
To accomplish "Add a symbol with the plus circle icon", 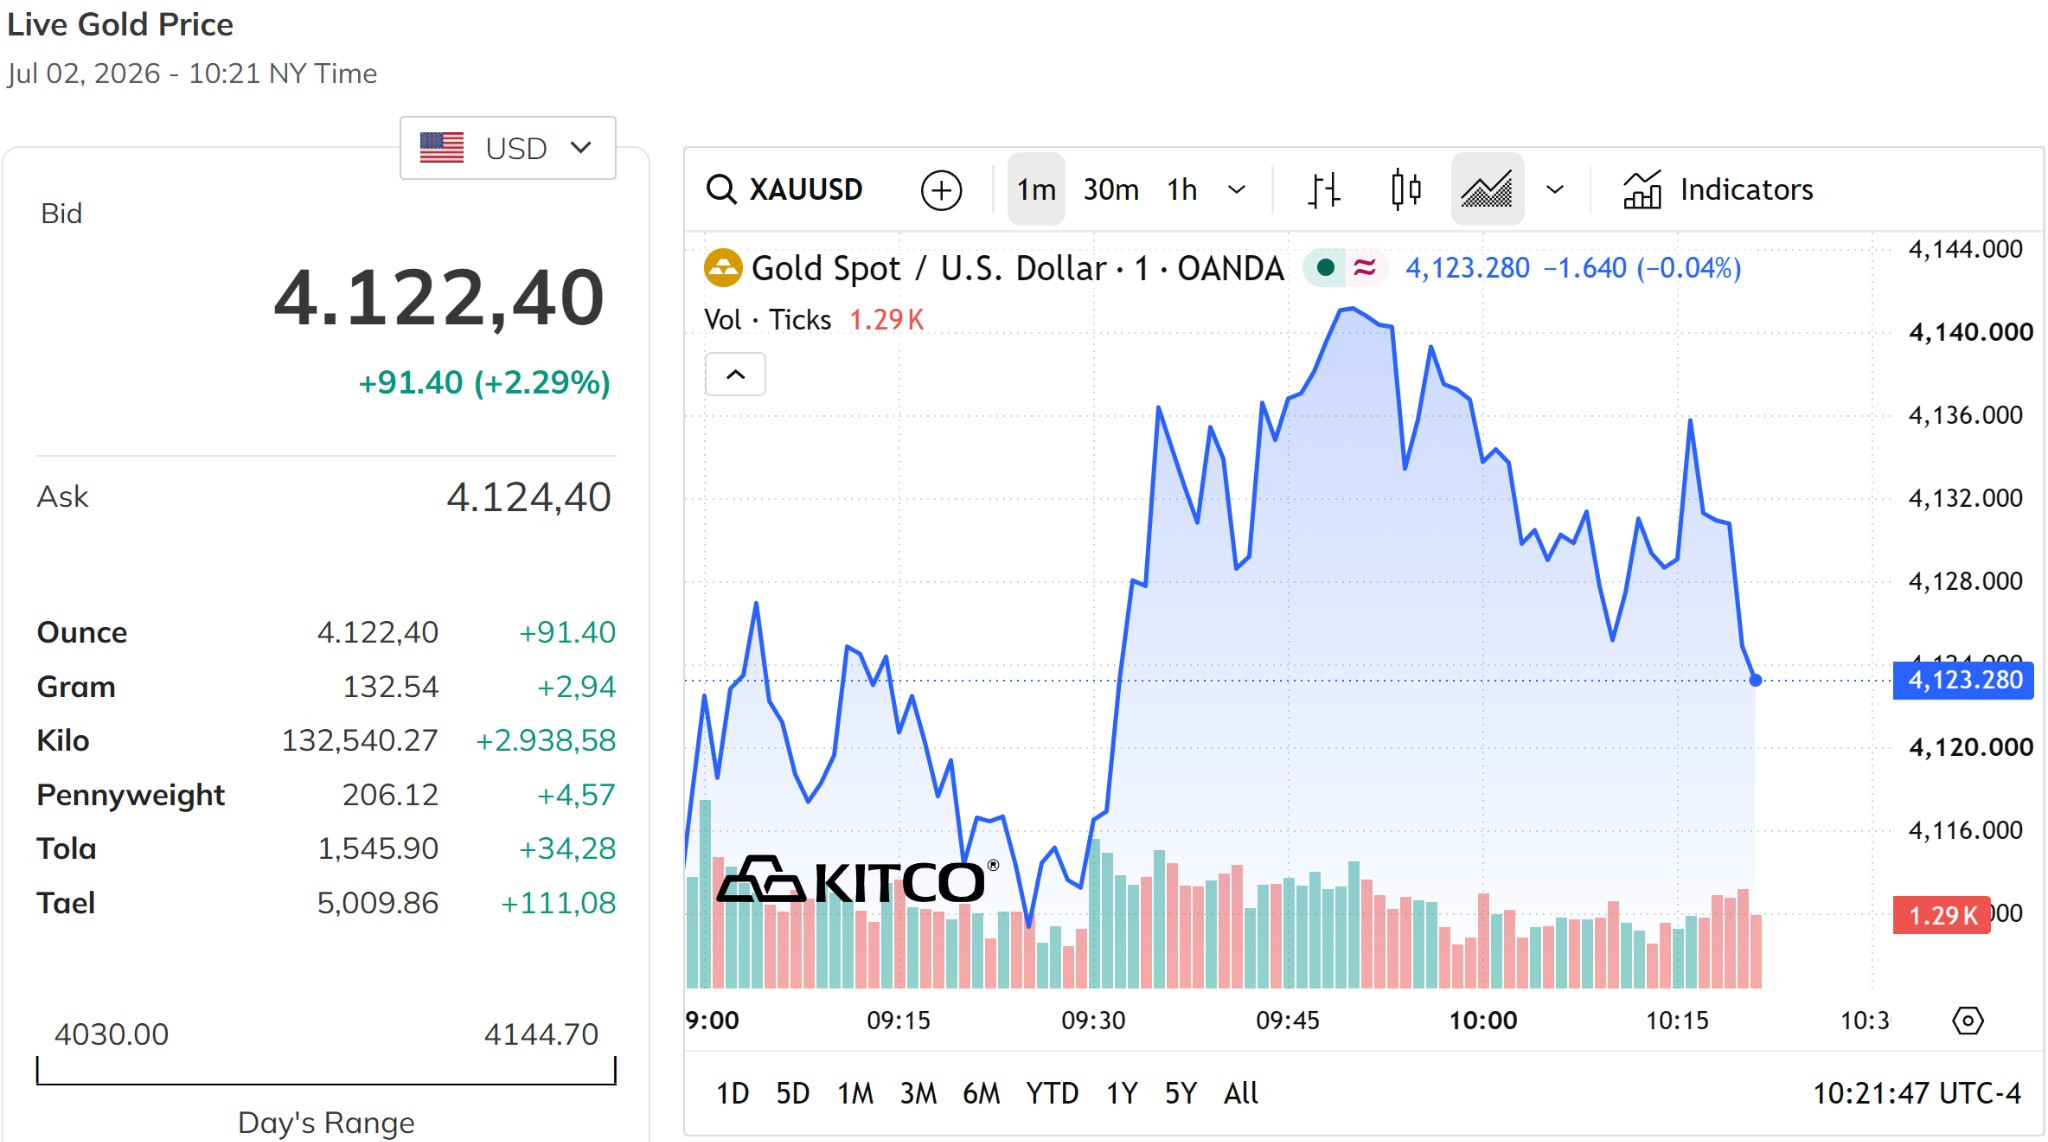I will (x=941, y=190).
